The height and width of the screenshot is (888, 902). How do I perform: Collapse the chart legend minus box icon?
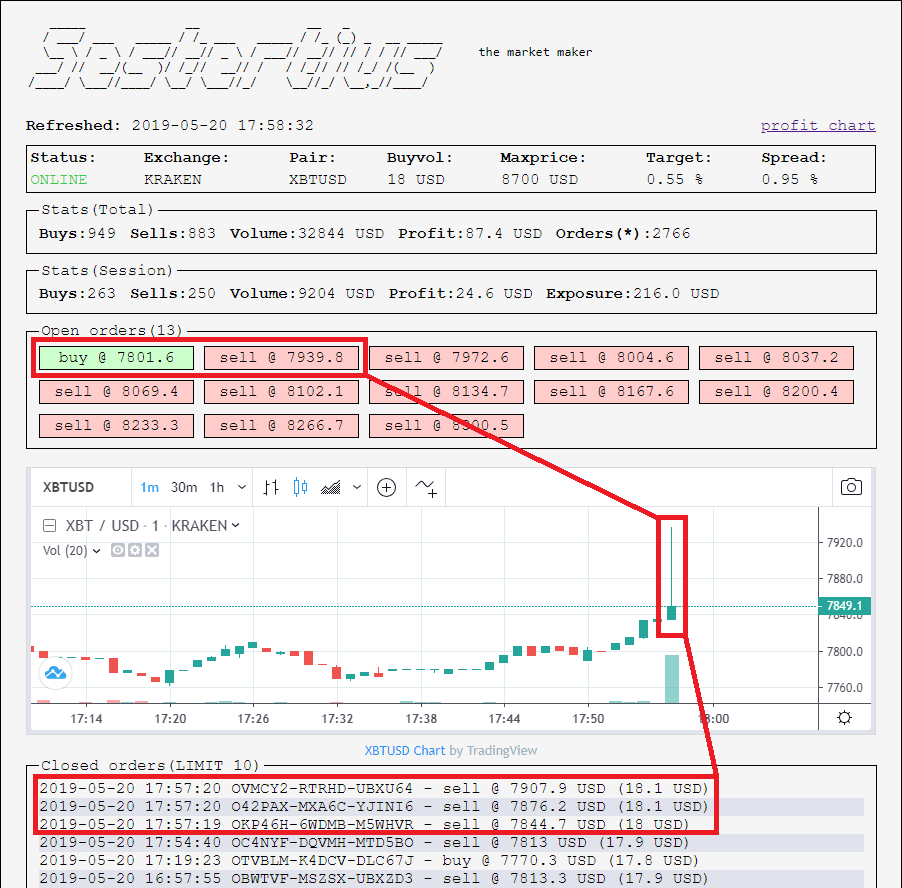coord(50,526)
